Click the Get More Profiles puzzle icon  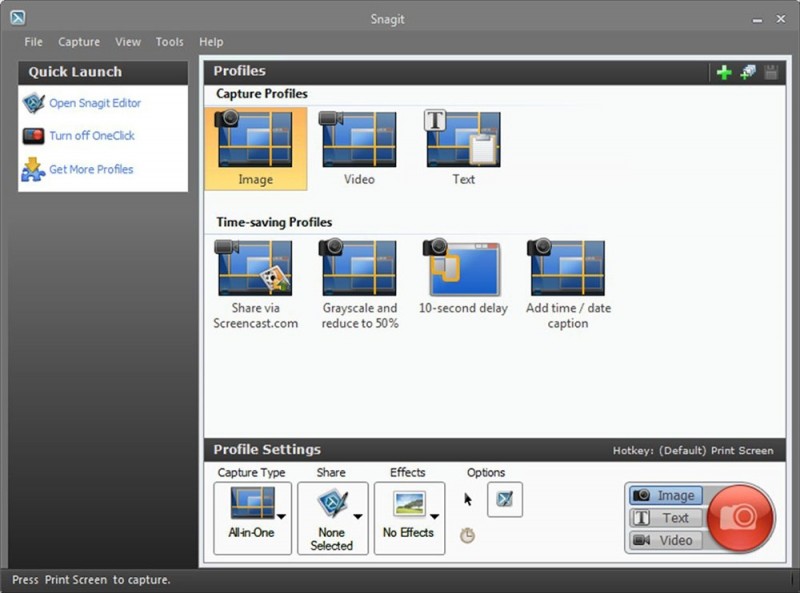pos(33,170)
